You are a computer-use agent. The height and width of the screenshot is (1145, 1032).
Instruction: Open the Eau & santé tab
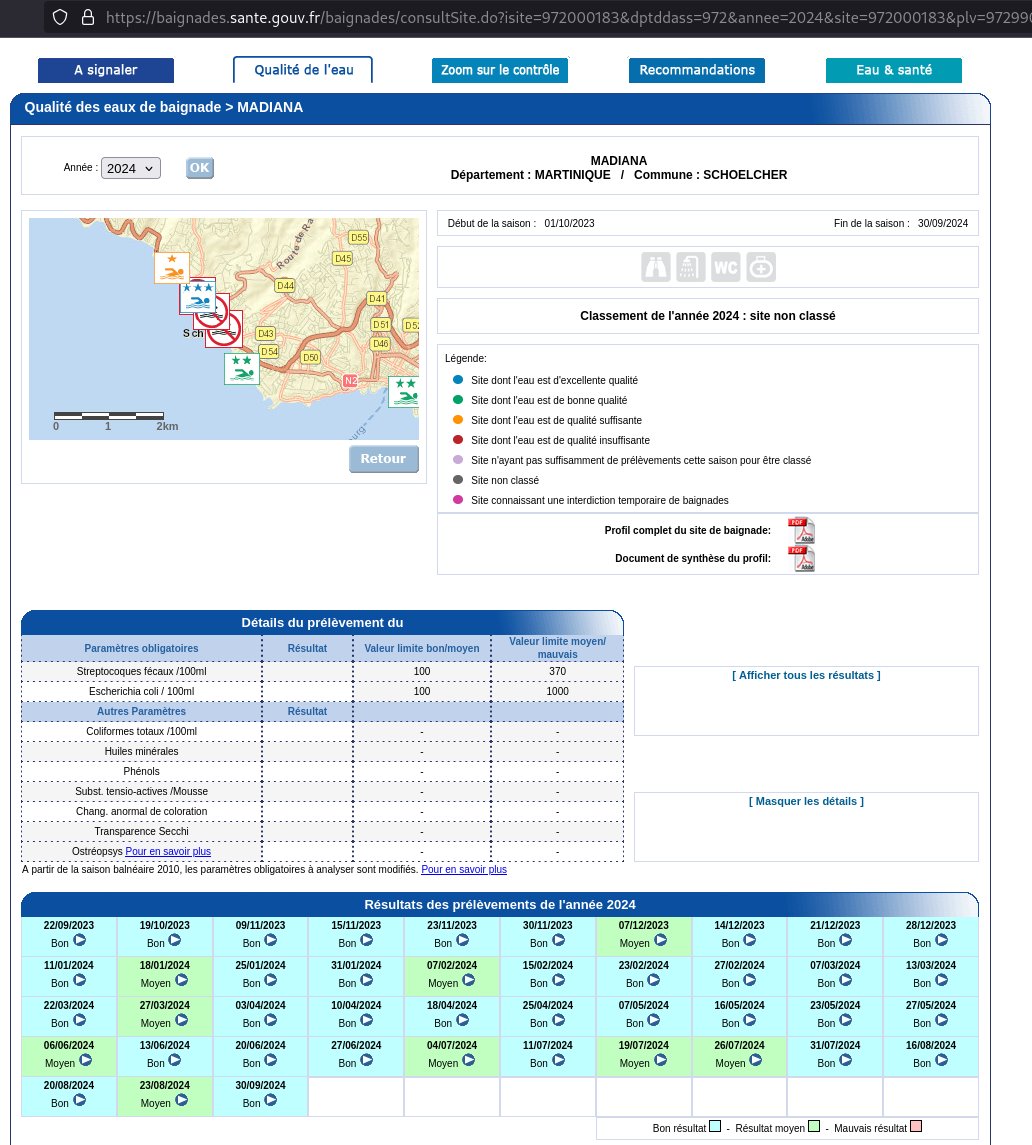click(x=894, y=70)
